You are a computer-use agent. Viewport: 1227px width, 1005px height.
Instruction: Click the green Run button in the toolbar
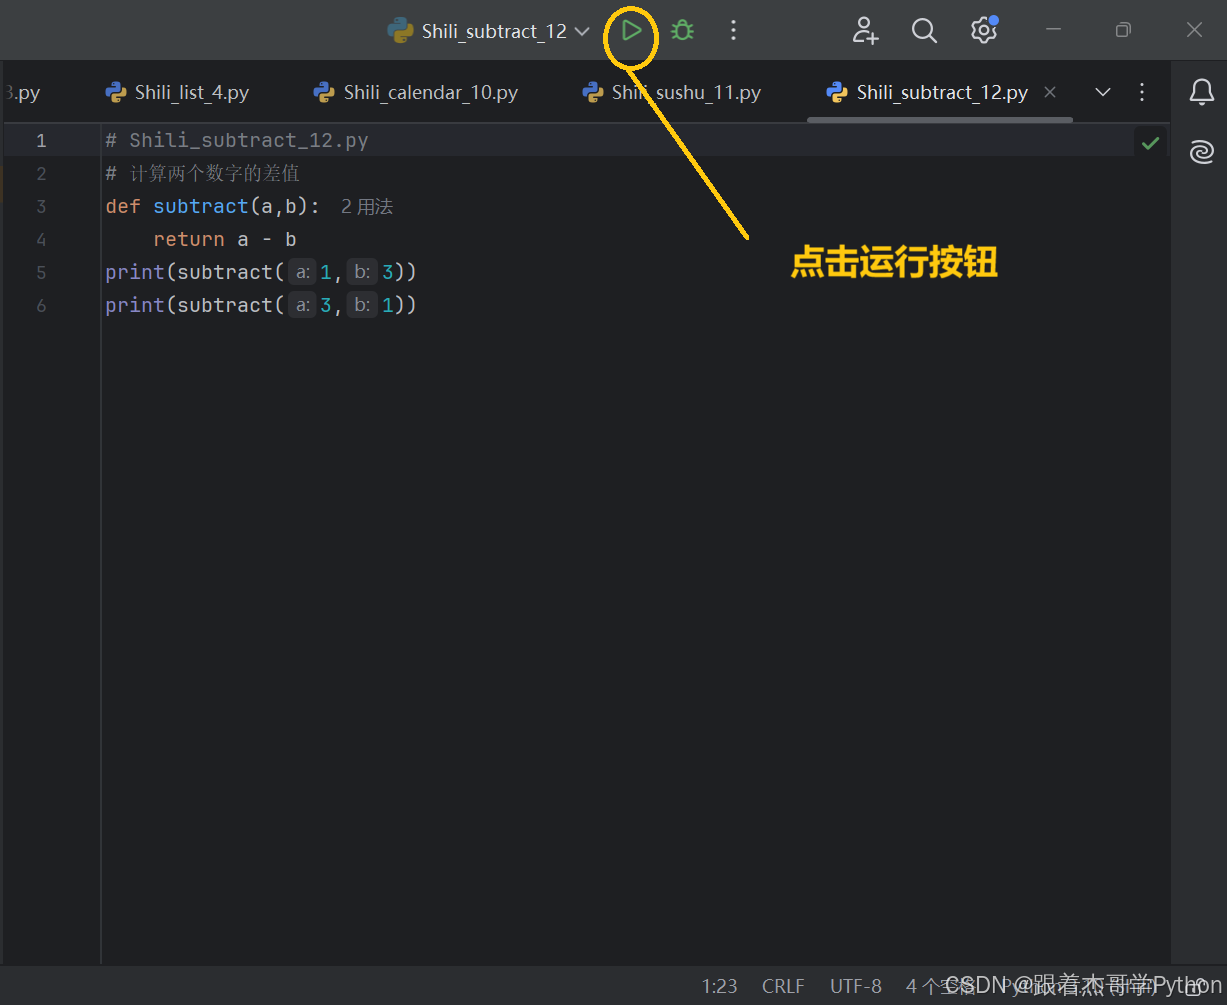point(631,30)
